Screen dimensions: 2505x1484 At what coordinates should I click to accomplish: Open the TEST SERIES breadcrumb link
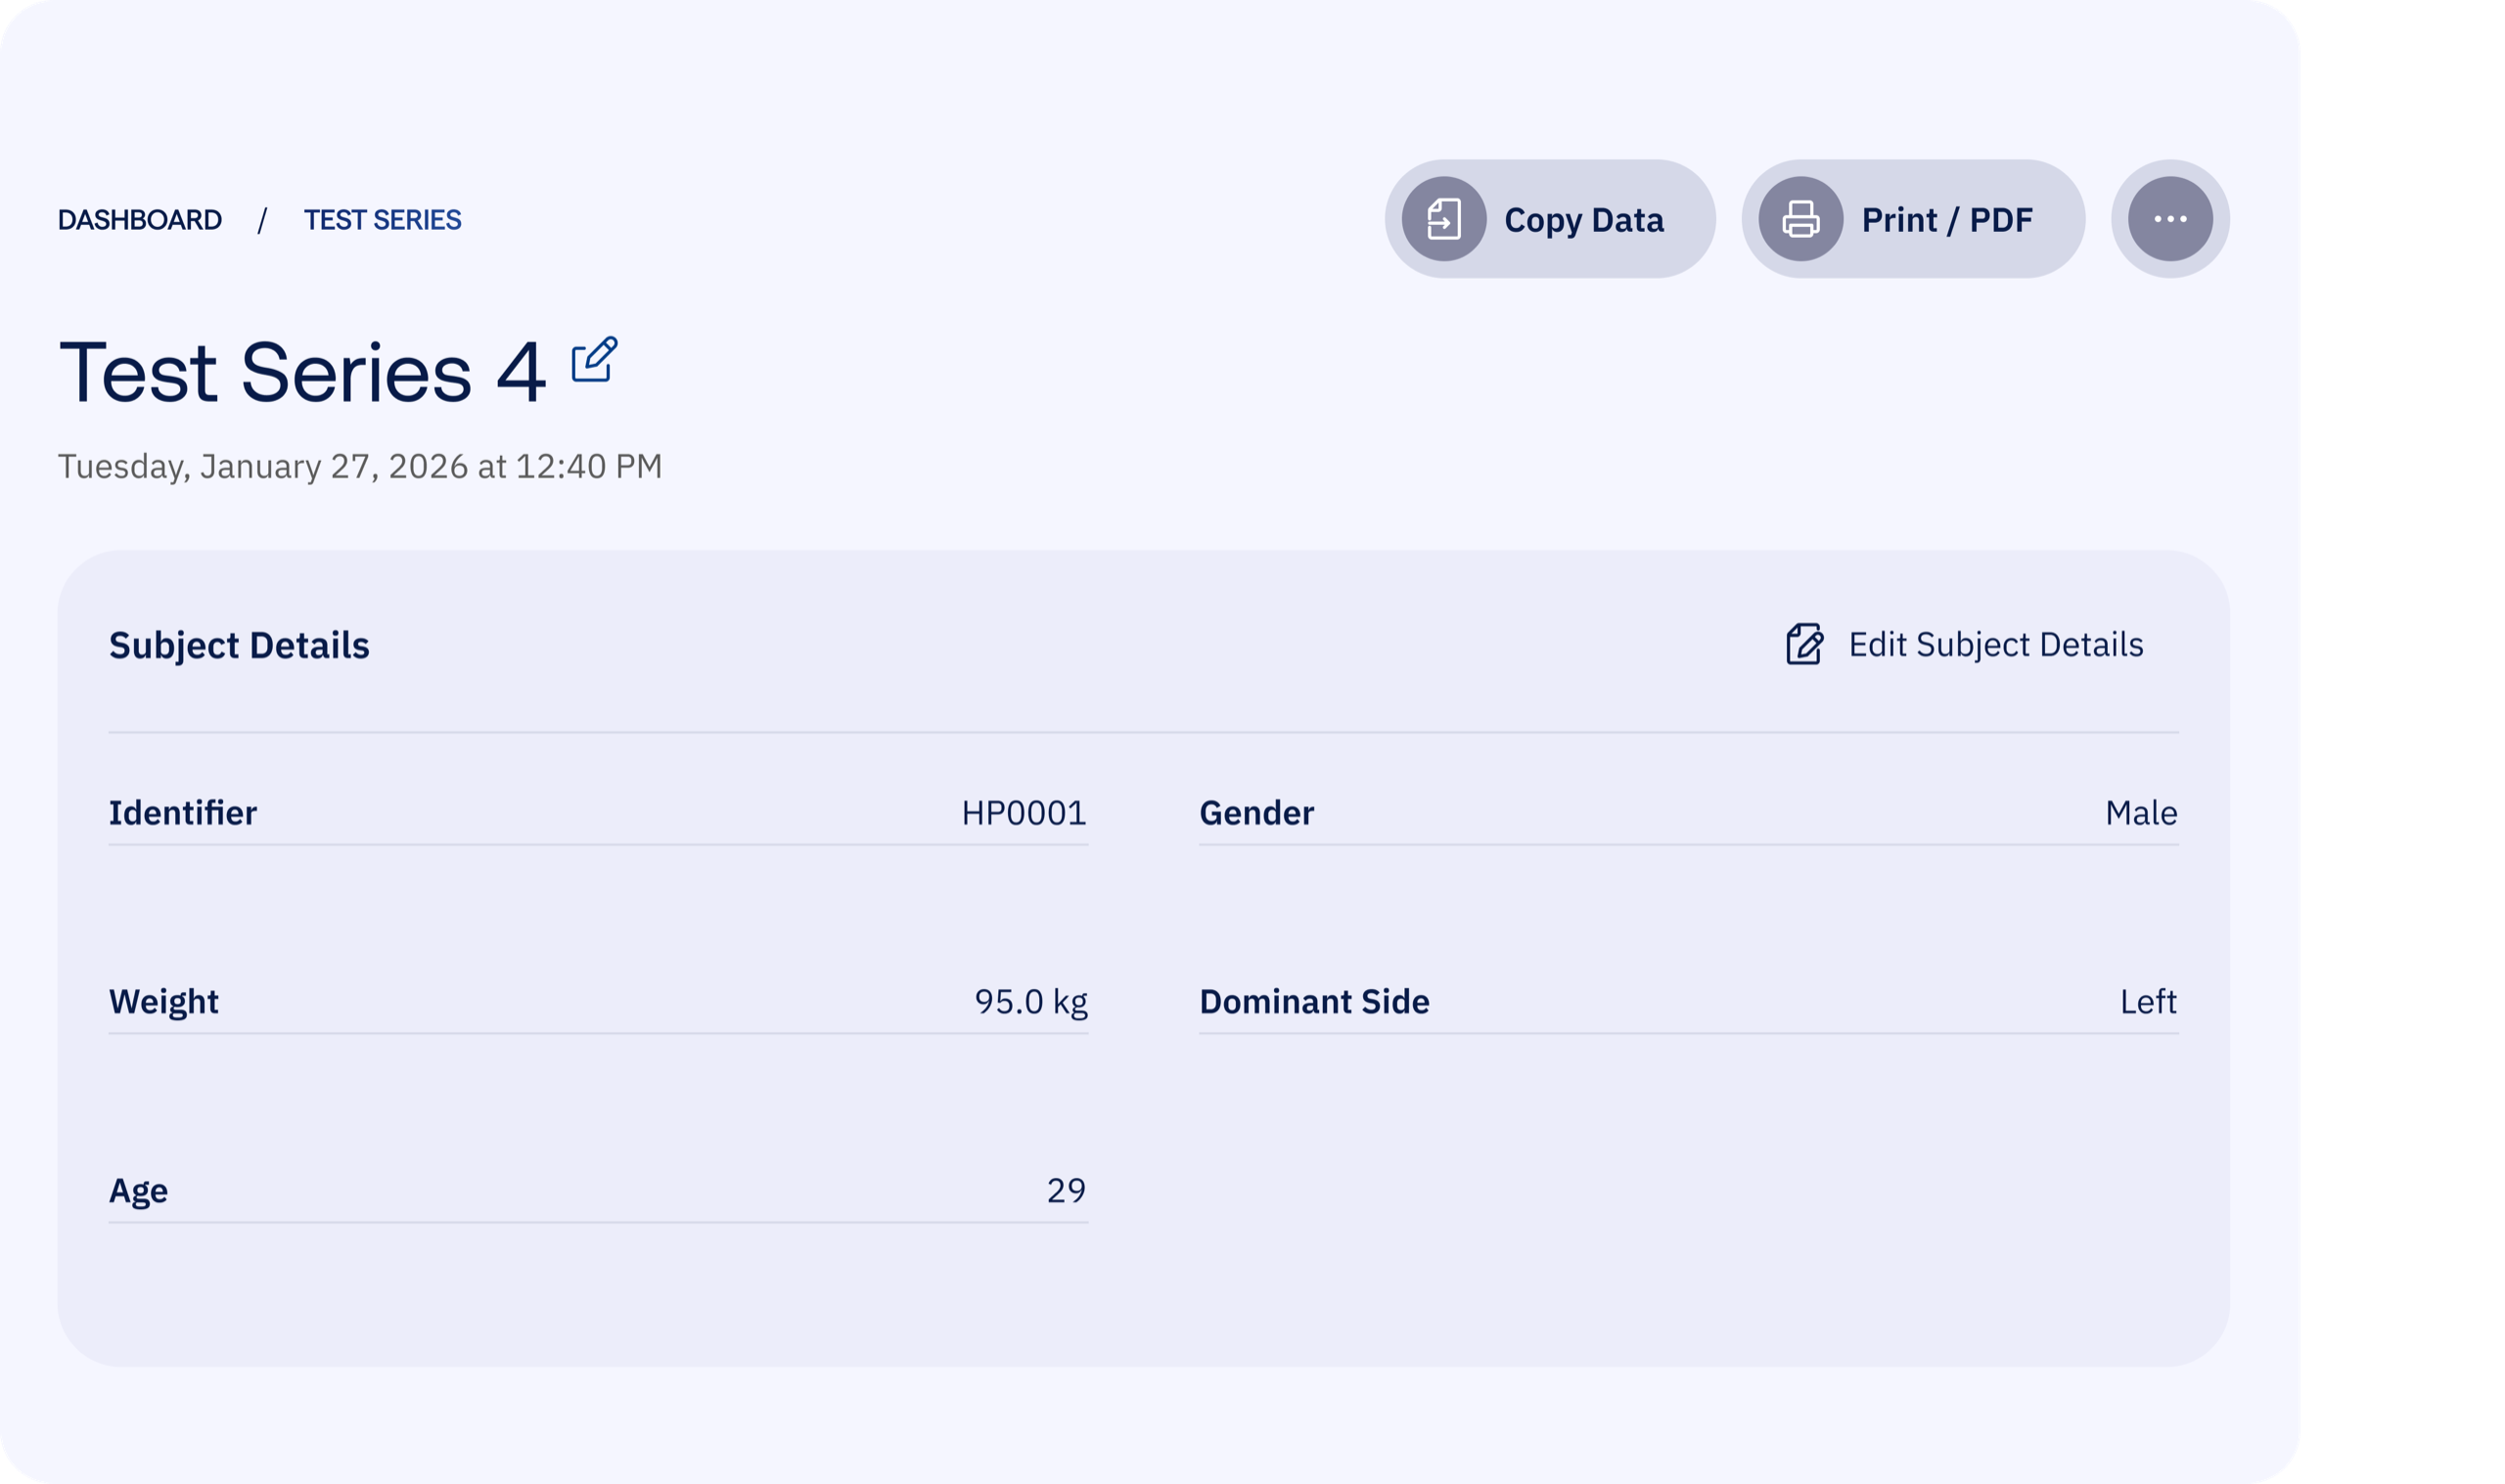click(382, 220)
